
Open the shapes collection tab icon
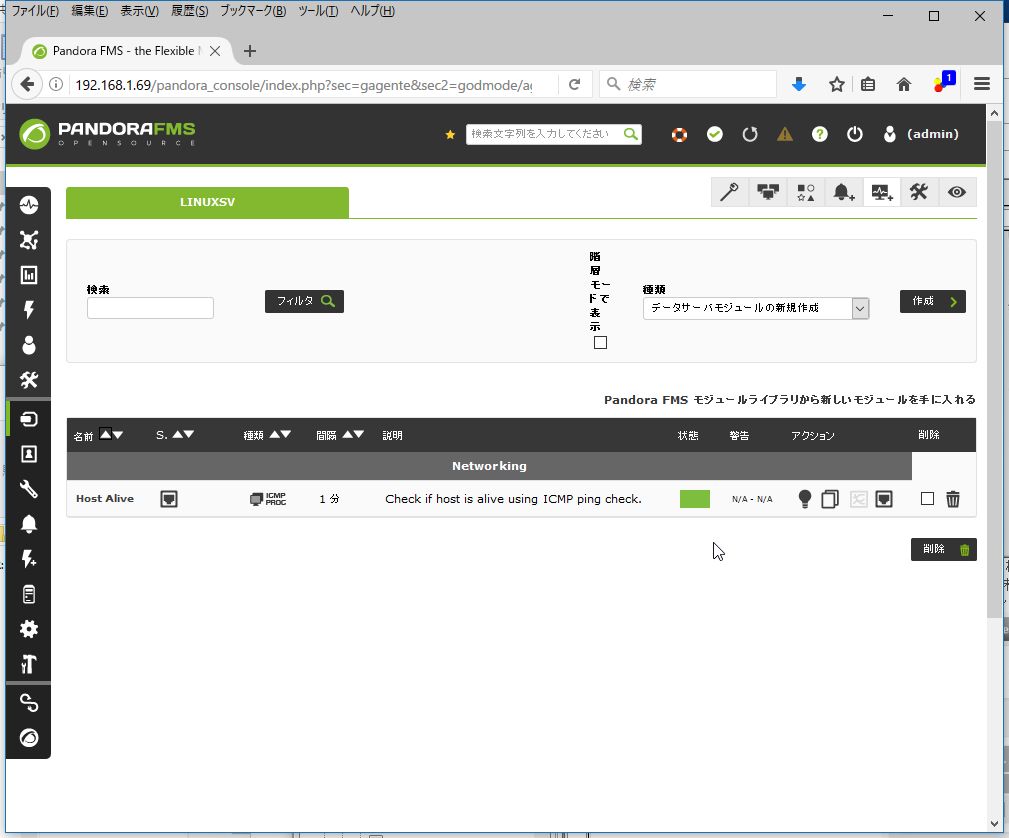point(806,192)
